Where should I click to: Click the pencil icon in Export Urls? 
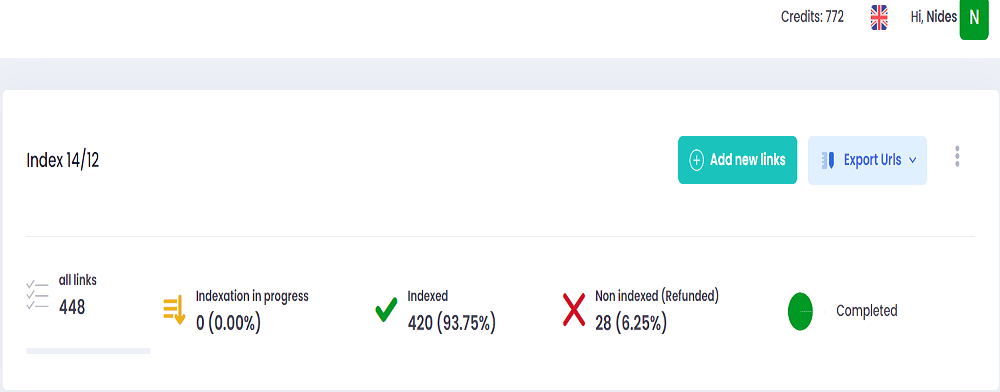828,160
